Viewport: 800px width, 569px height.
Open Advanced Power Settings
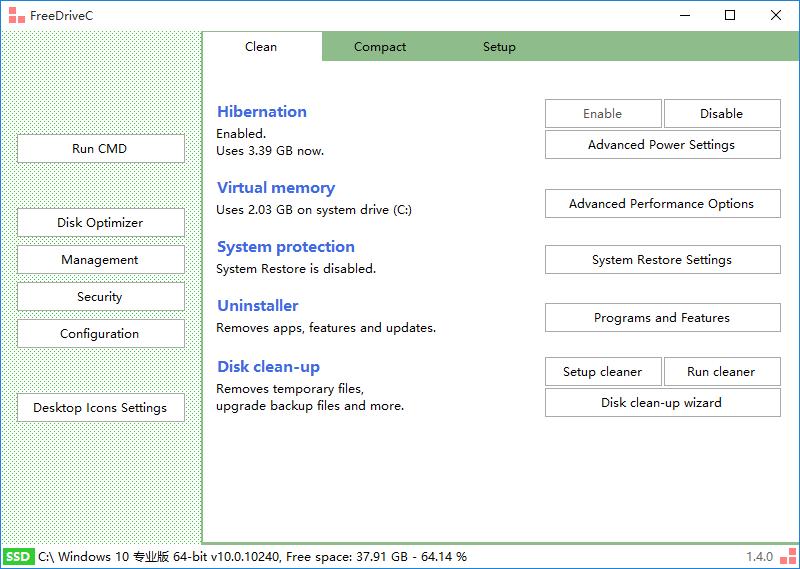point(662,144)
